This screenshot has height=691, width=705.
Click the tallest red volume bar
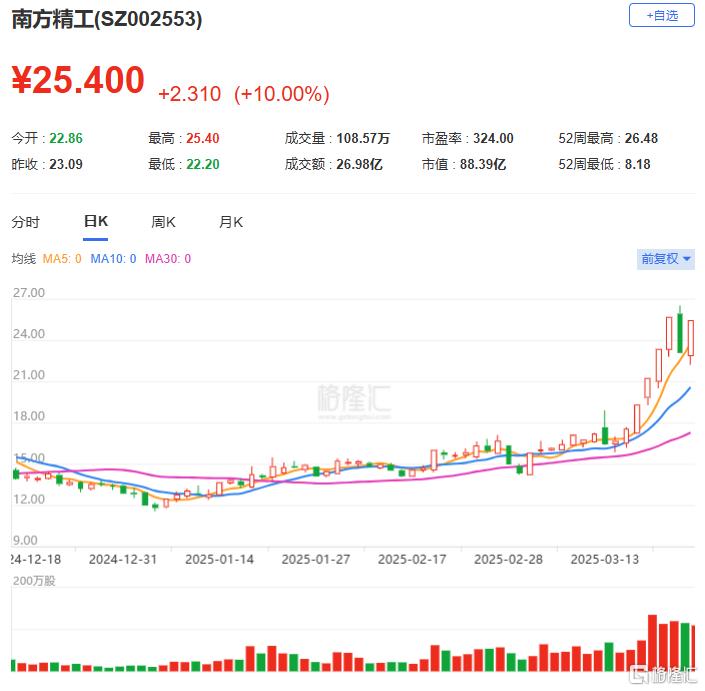coord(652,643)
